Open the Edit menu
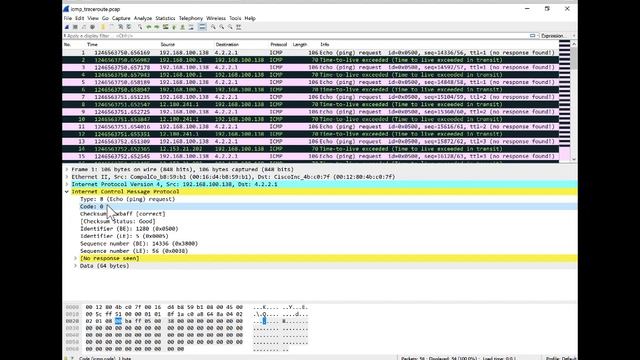The image size is (640, 360). pyautogui.click(x=80, y=18)
